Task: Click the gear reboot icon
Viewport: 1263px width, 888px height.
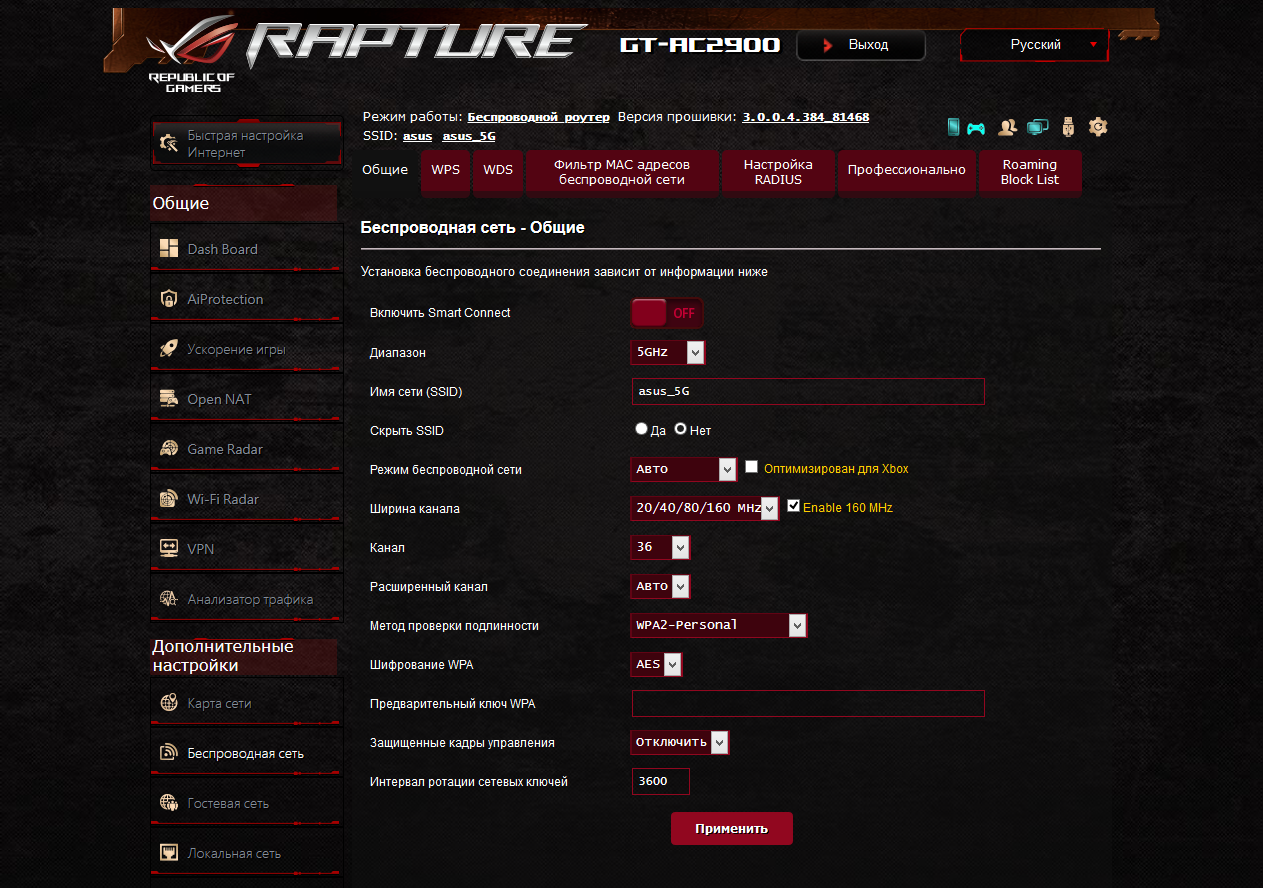Action: pos(1098,127)
